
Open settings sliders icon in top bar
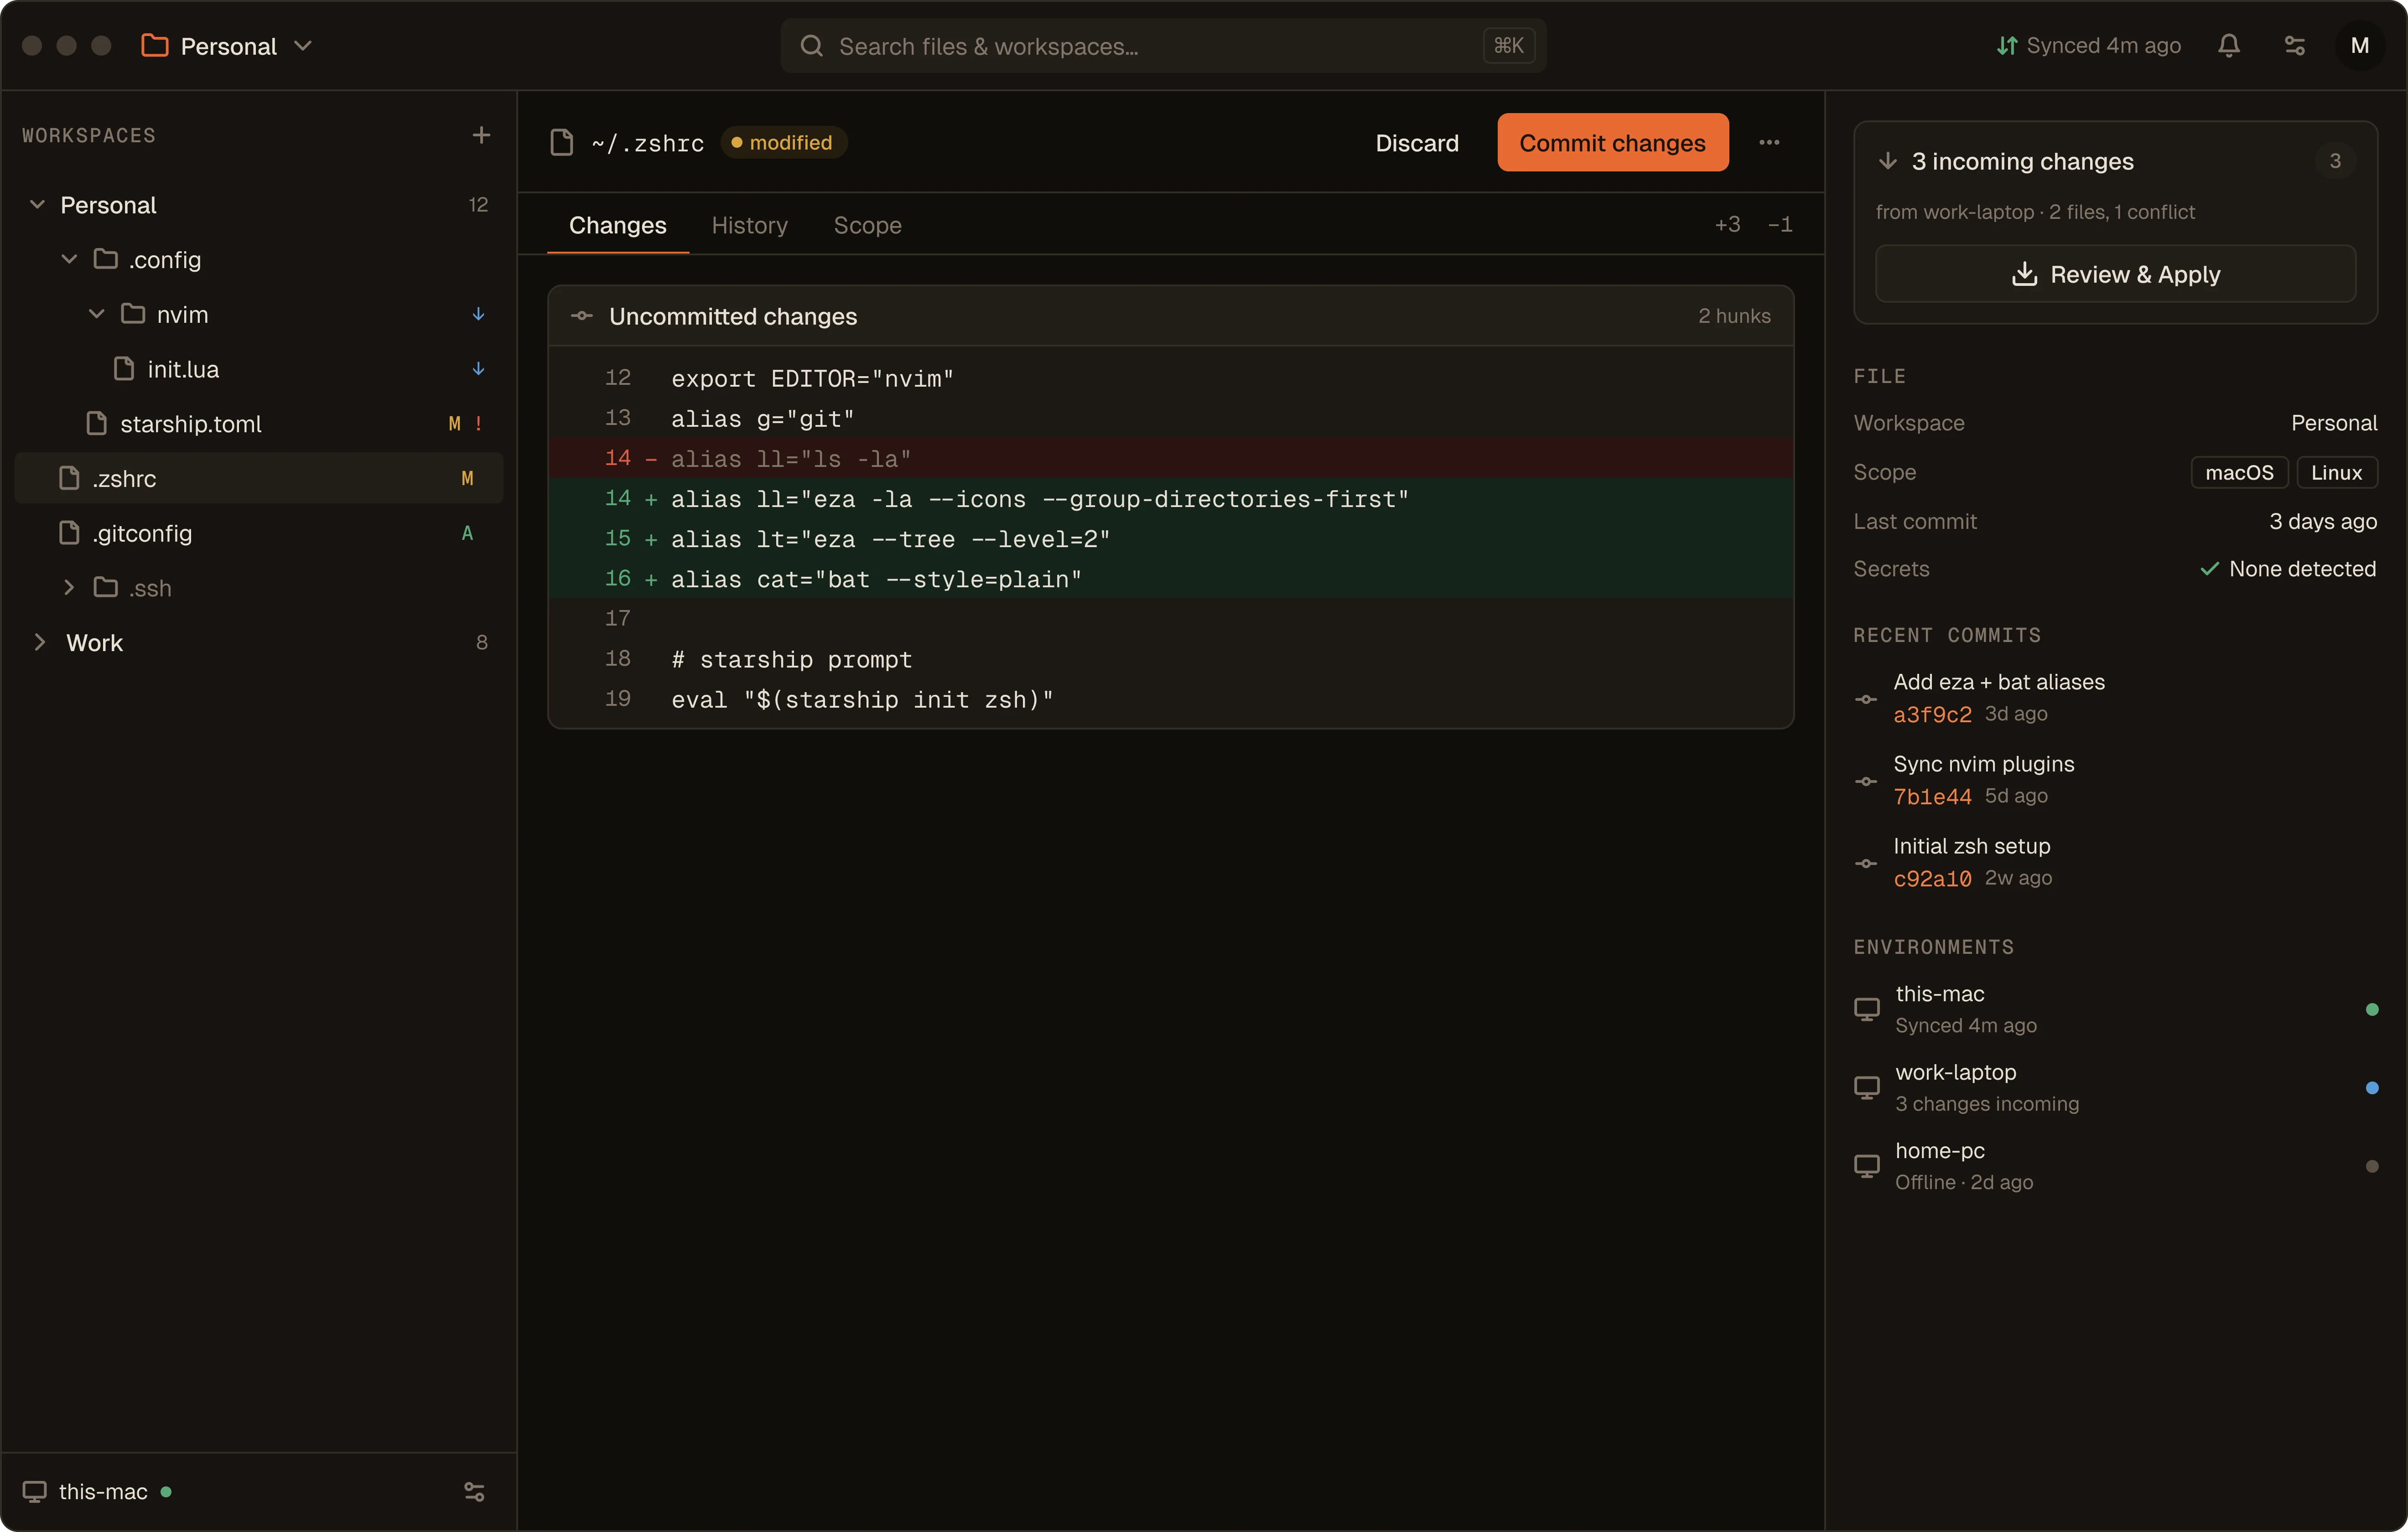click(x=2294, y=46)
